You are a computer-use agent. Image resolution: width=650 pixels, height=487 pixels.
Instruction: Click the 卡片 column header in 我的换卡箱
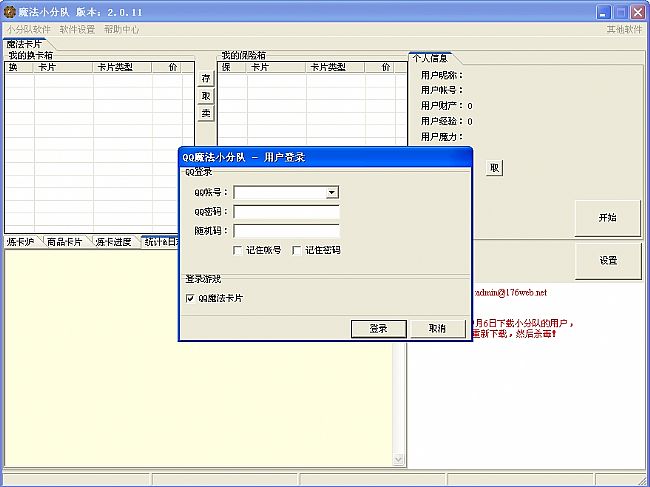(x=64, y=67)
